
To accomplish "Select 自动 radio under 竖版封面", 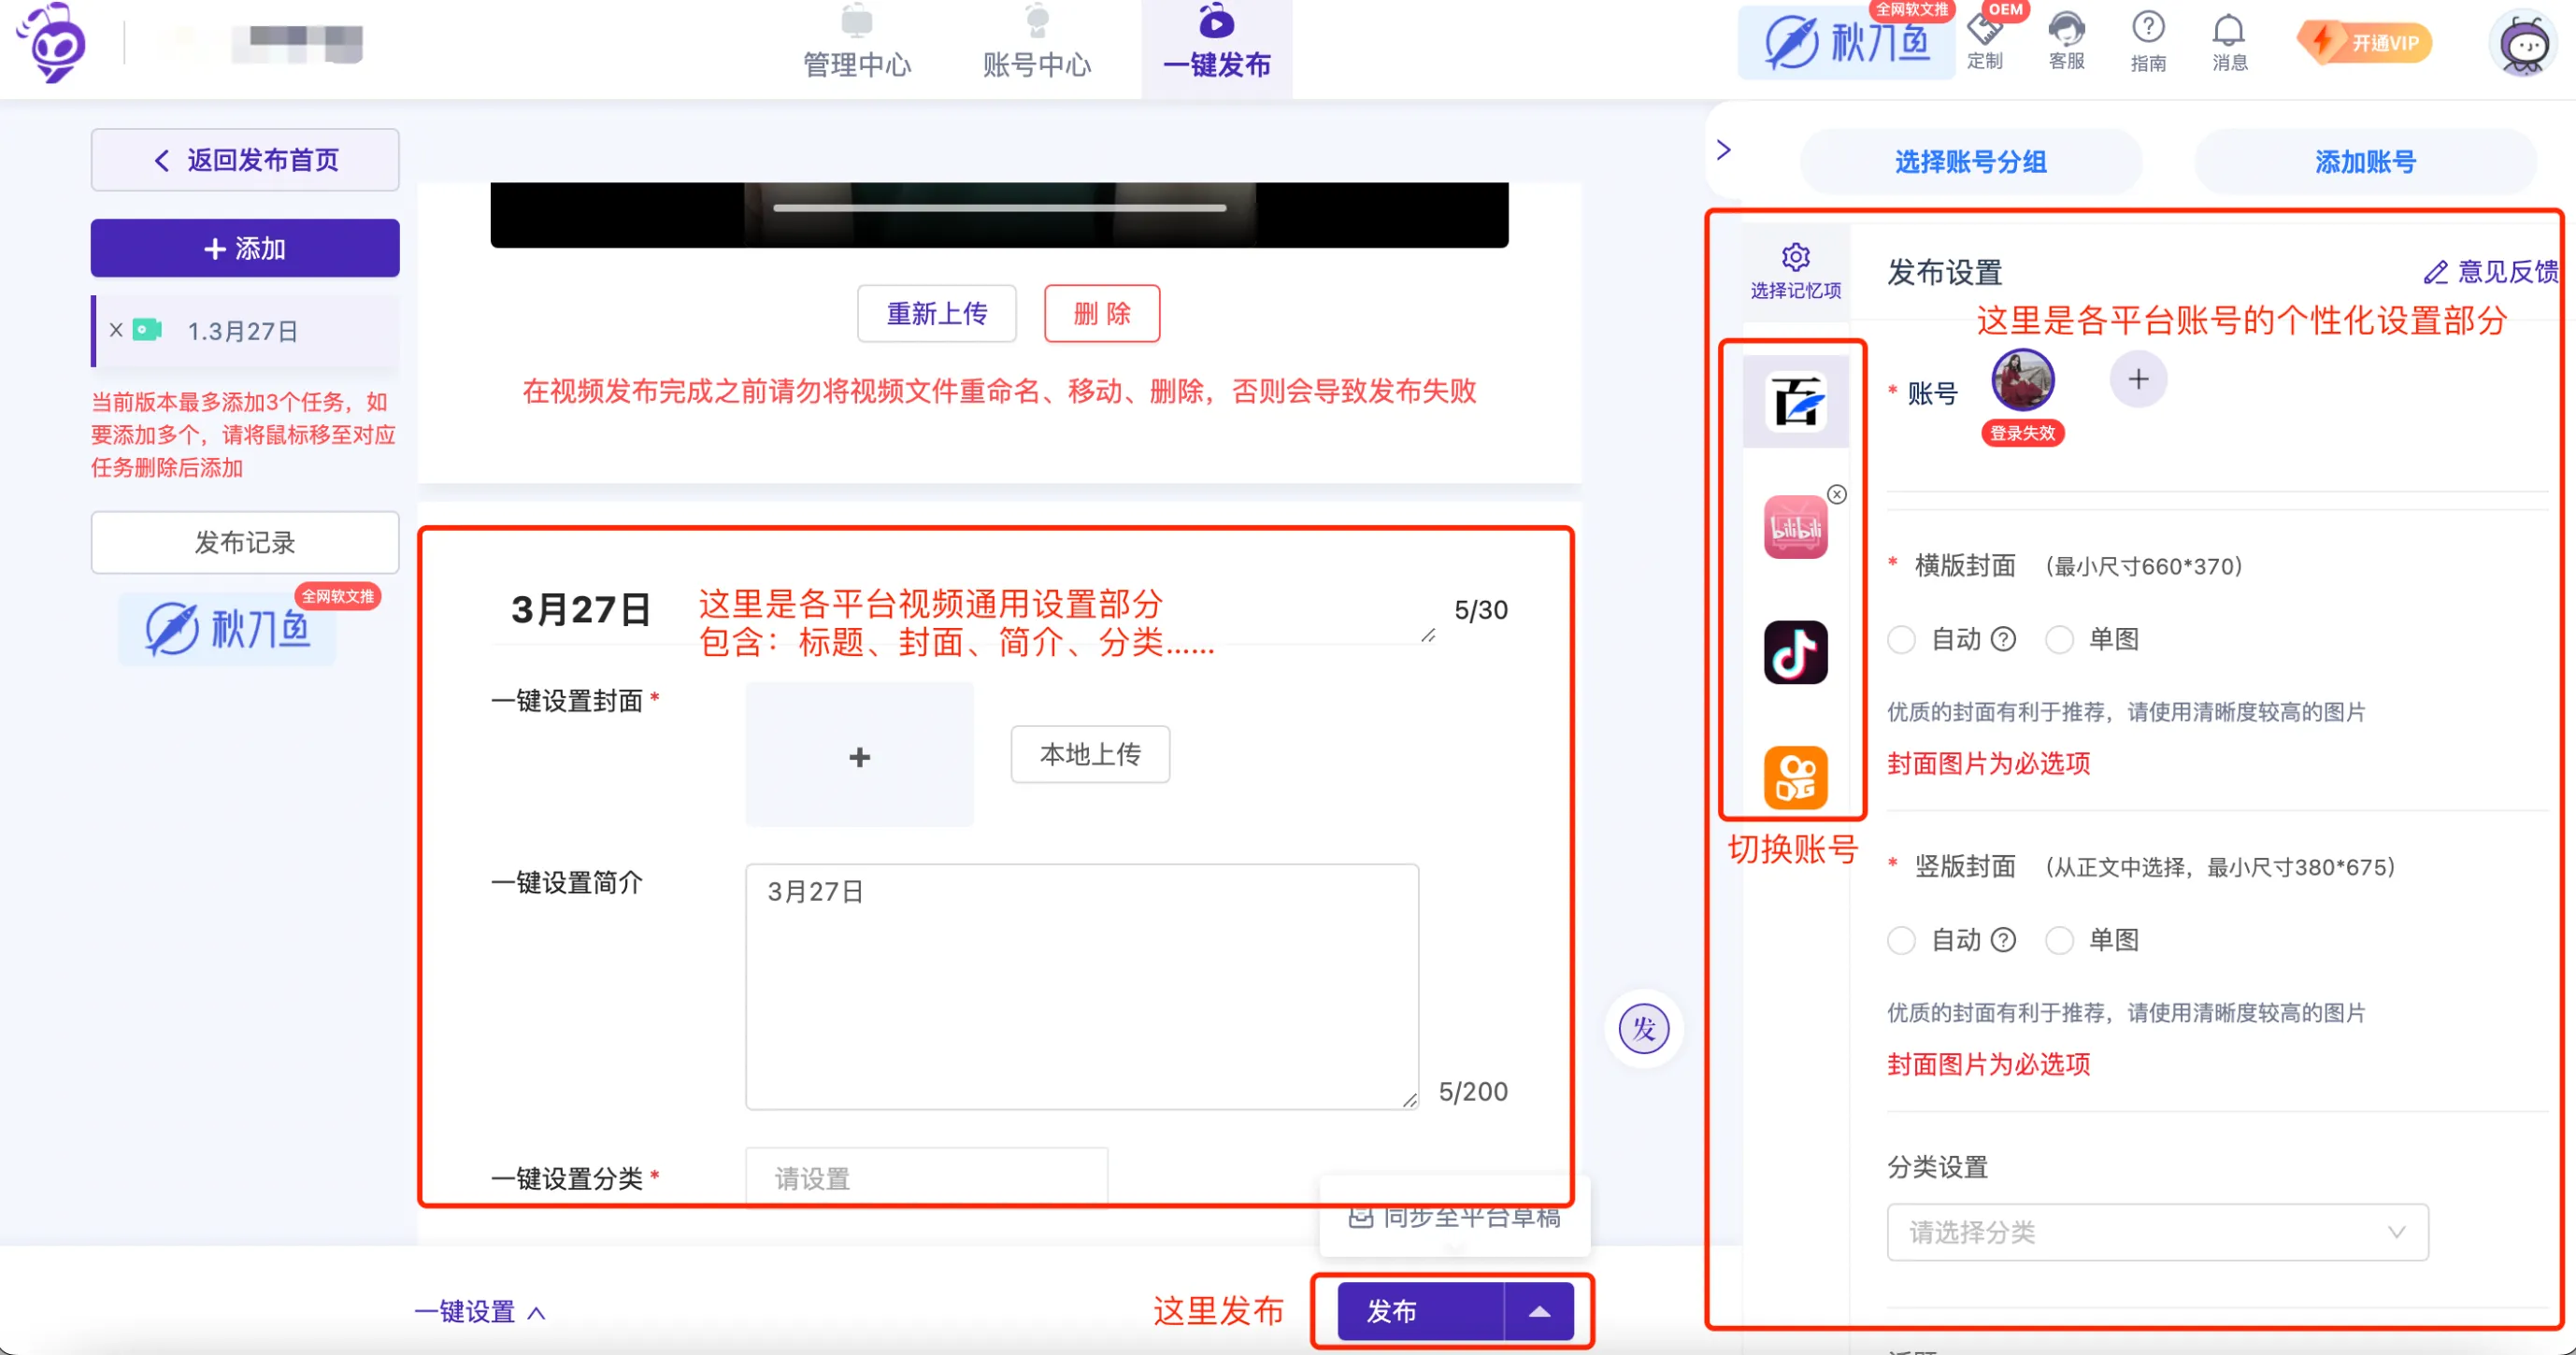I will pyautogui.click(x=1900, y=940).
